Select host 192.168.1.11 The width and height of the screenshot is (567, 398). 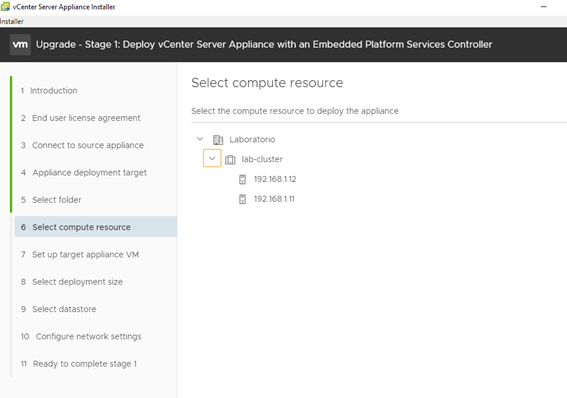274,199
